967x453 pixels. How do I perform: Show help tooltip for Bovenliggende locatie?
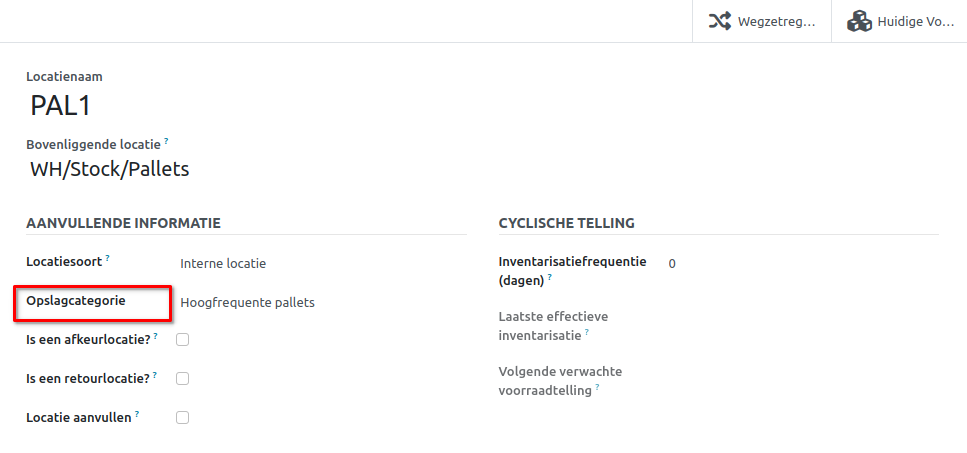pos(166,142)
